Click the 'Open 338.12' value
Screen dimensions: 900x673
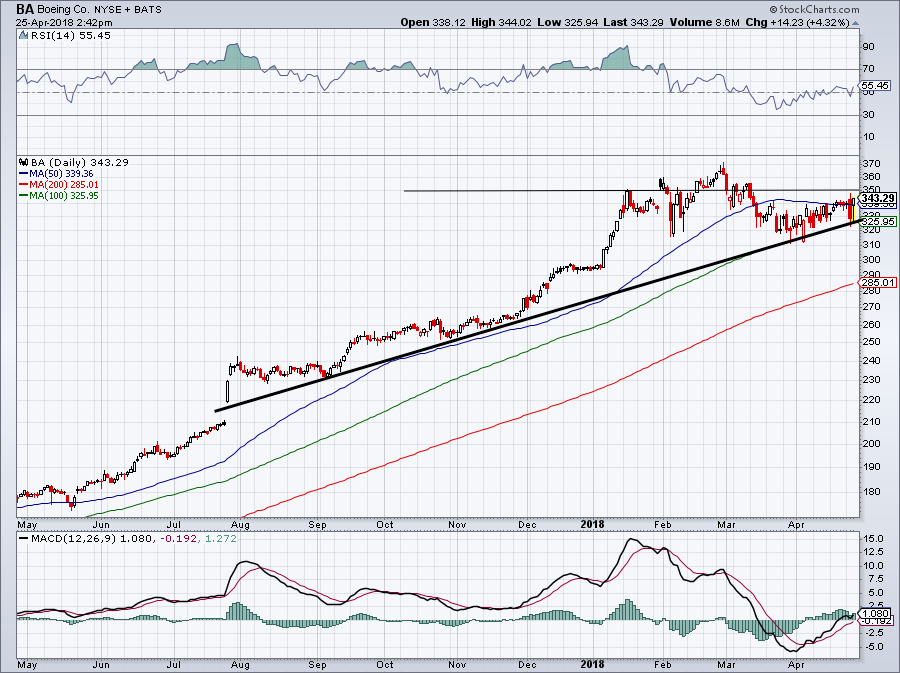pos(433,22)
